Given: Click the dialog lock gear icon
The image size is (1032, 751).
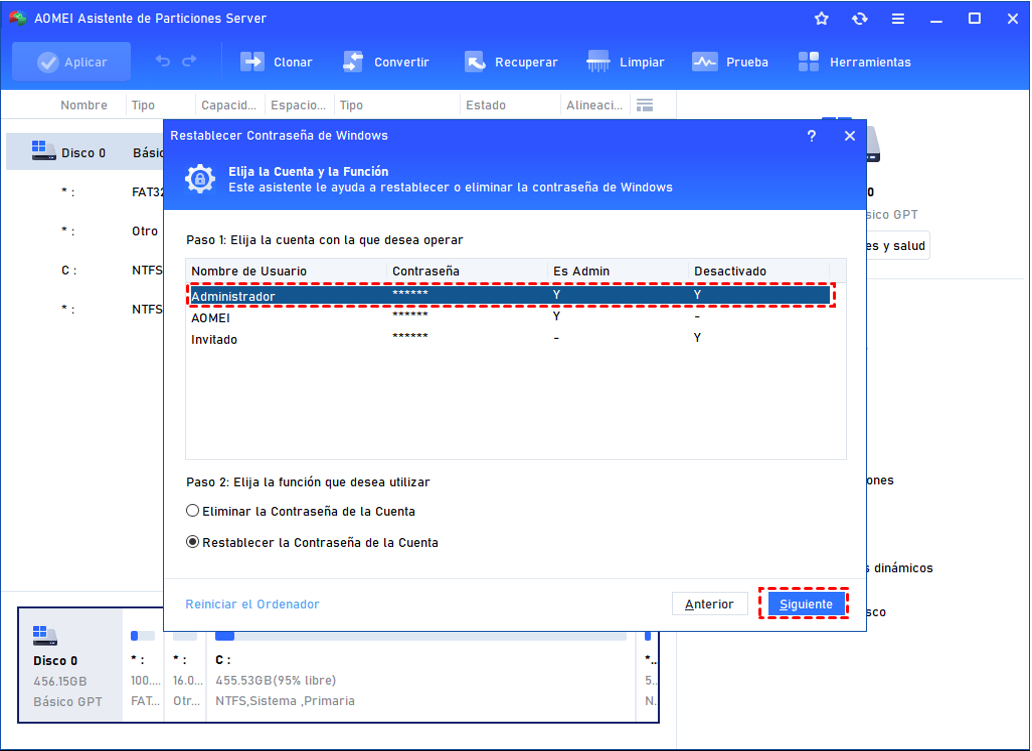Looking at the screenshot, I should [200, 178].
